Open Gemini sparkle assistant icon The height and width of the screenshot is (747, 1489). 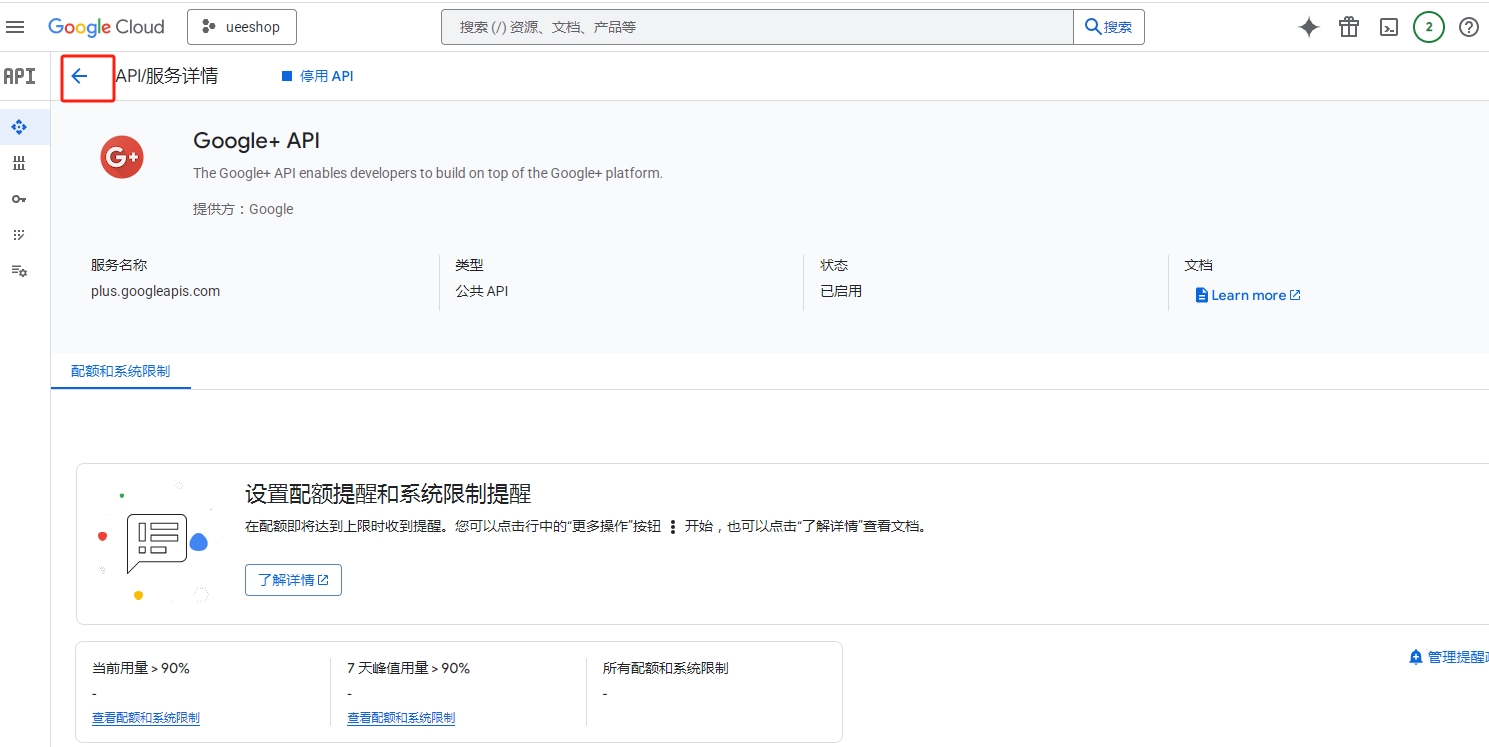(1309, 27)
